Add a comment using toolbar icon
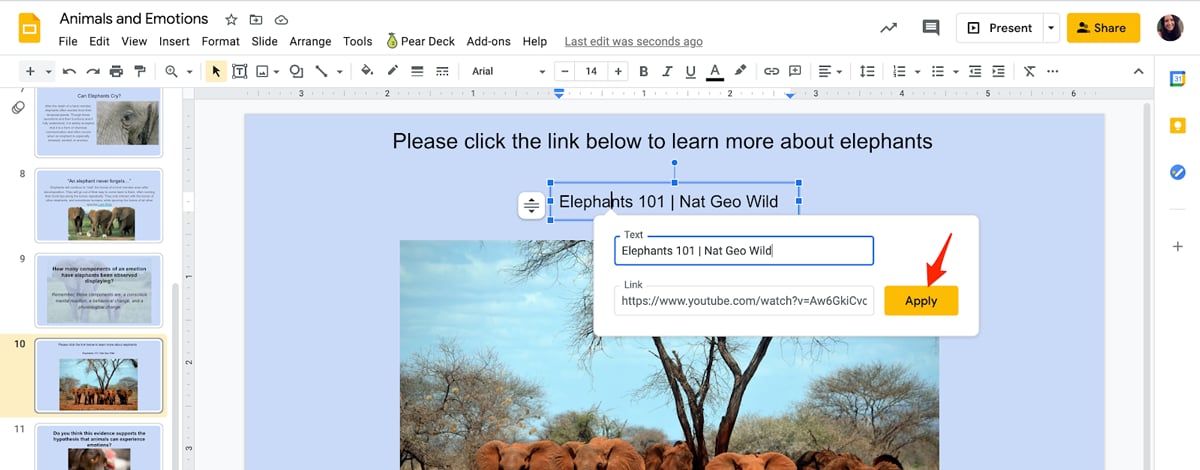Screen dimensions: 1200x470 pyautogui.click(x=796, y=71)
